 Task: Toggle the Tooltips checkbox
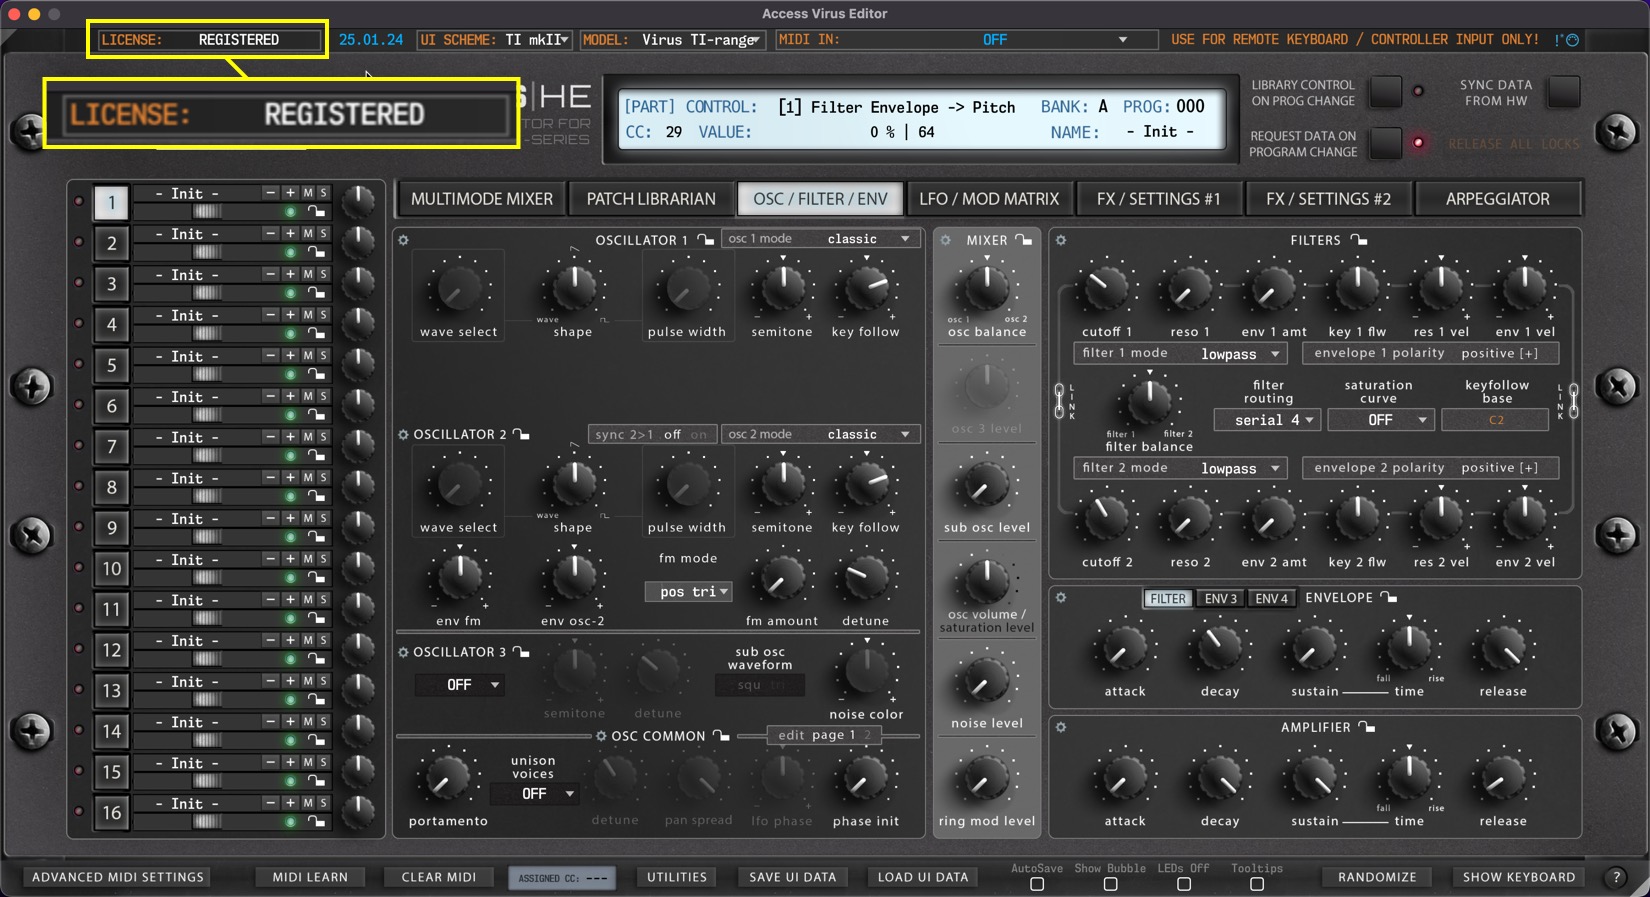tap(1257, 884)
